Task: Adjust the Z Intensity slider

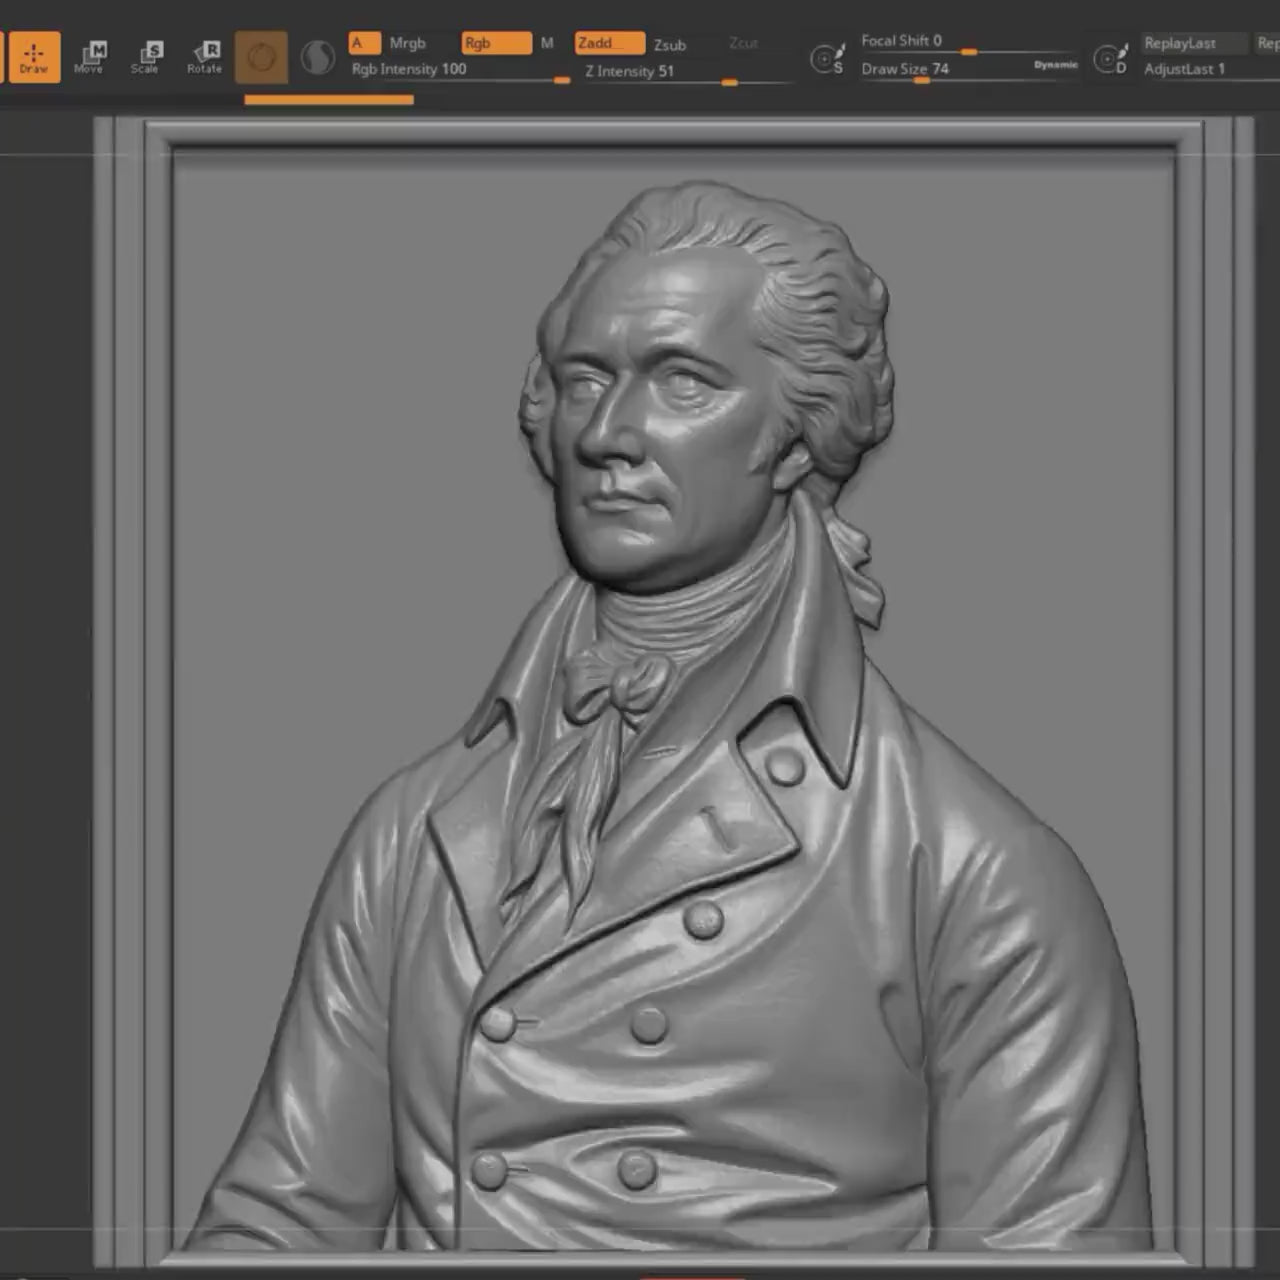Action: 688,73
